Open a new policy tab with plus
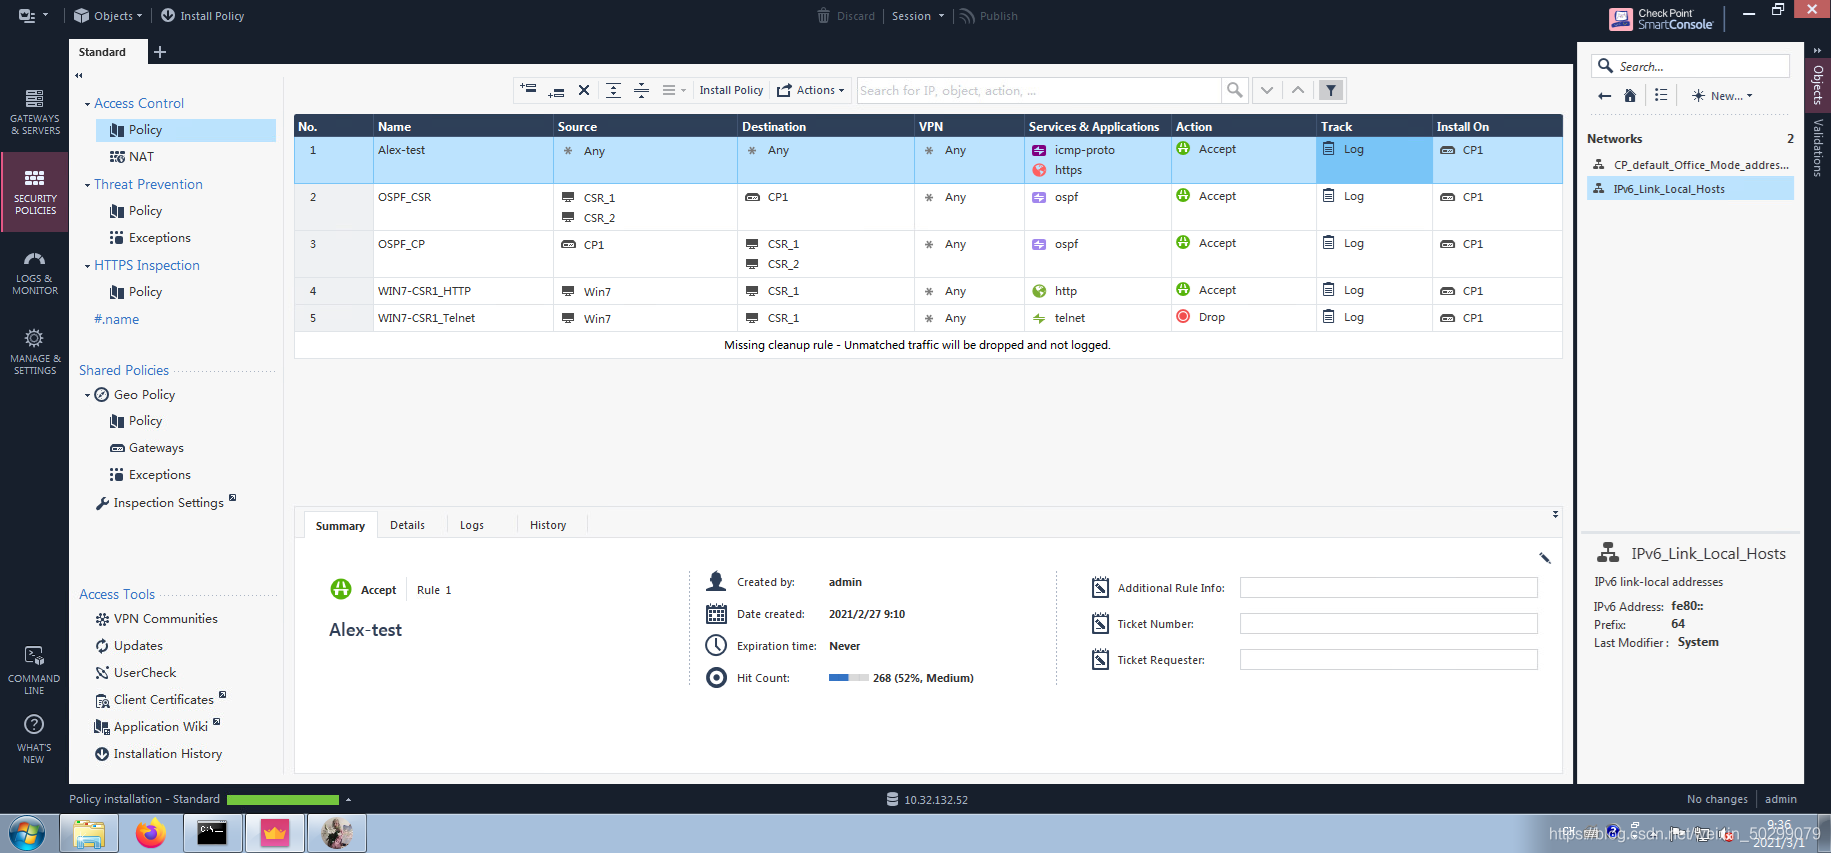Viewport: 1831px width, 853px height. coord(160,52)
